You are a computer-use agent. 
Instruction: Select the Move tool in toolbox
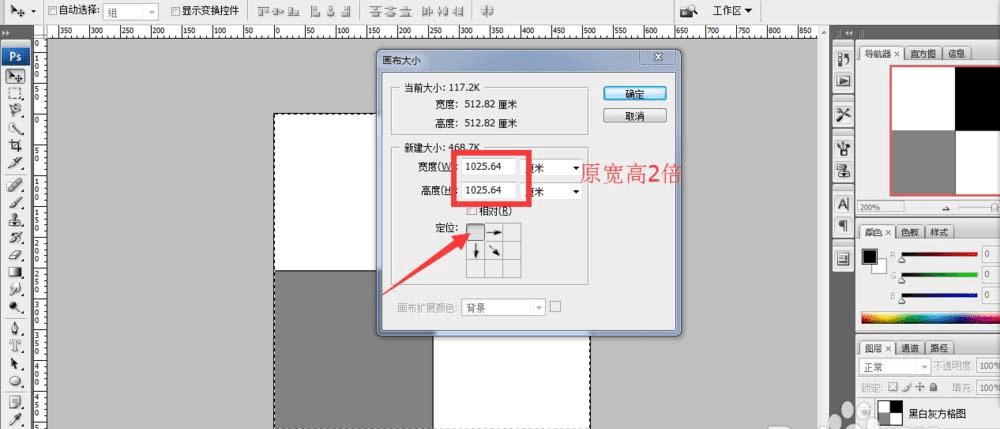[x=15, y=77]
